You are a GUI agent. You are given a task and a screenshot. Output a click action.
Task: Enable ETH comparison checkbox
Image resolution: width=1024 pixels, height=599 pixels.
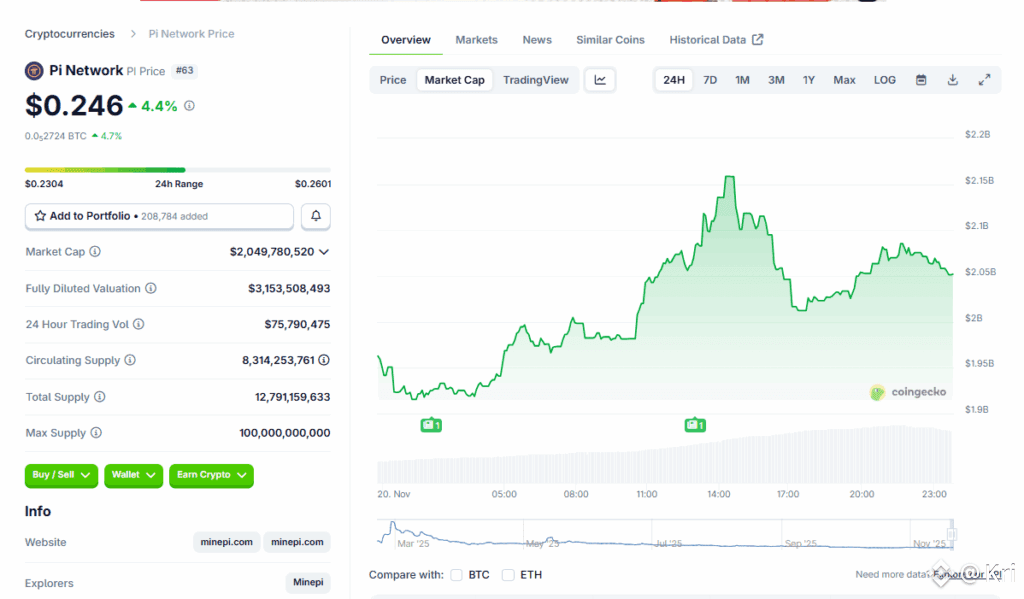coord(508,575)
